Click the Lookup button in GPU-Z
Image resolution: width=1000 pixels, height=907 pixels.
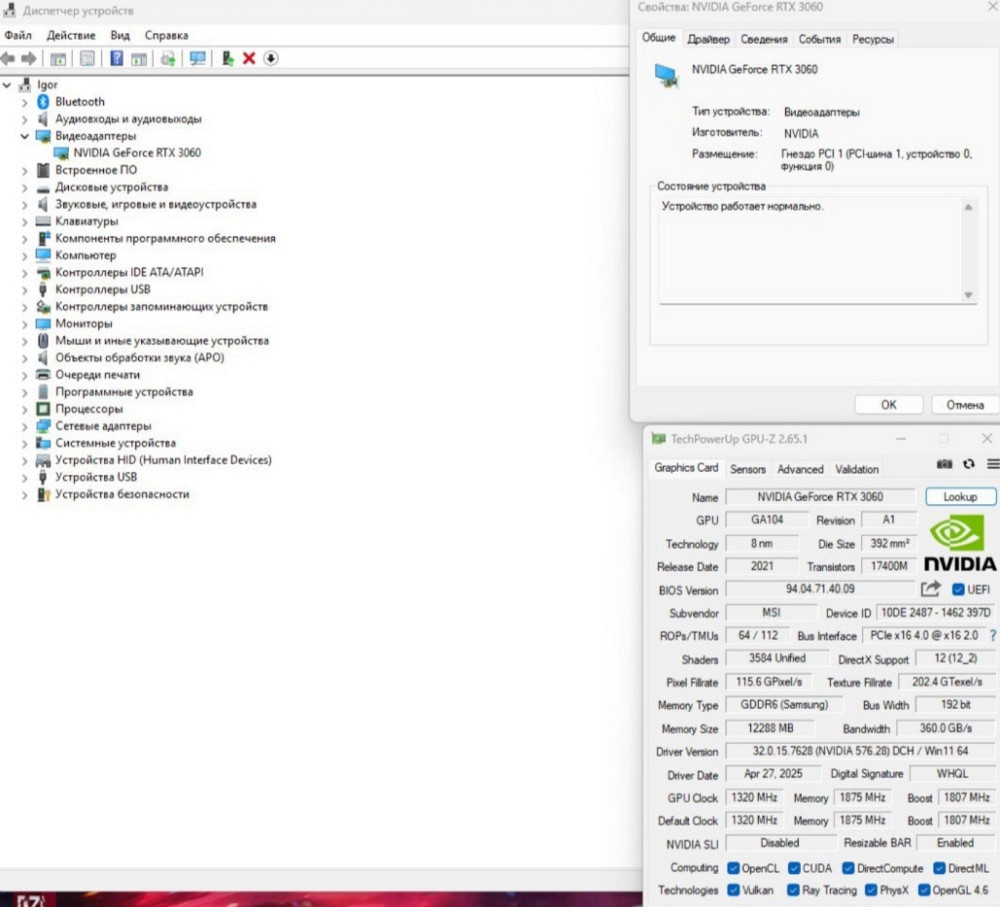960,497
